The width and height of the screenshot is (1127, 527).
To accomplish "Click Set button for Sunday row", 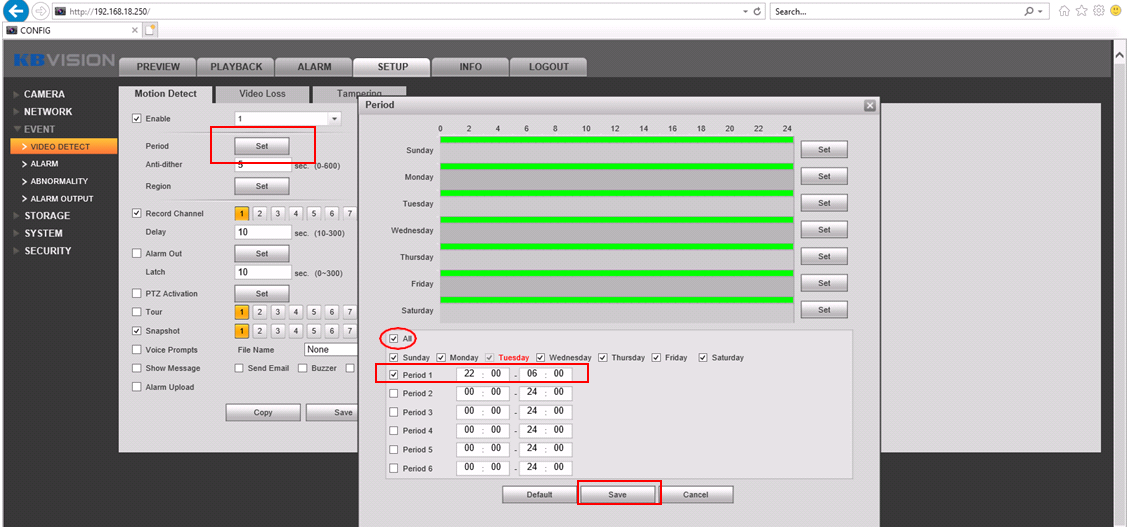I will point(824,150).
